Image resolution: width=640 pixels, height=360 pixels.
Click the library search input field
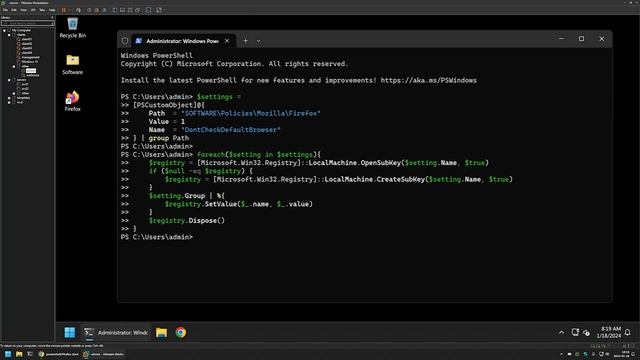28,23
